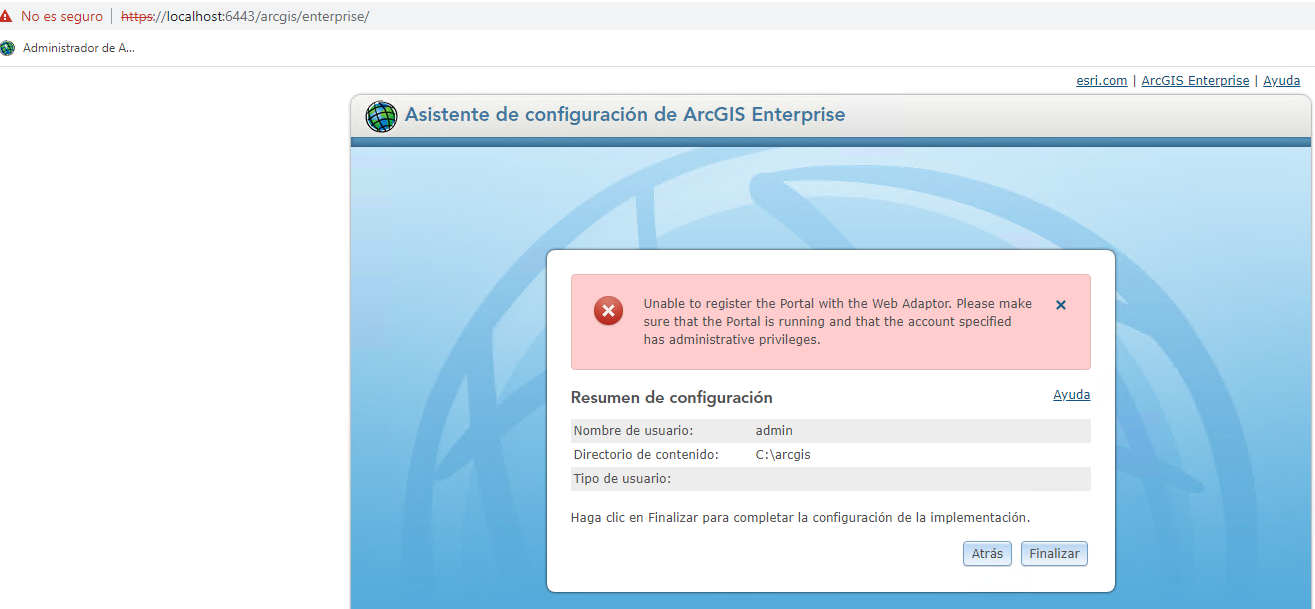Click the 'Haga clic en Finalizar' instruction text
Image resolution: width=1315 pixels, height=609 pixels.
click(x=800, y=518)
